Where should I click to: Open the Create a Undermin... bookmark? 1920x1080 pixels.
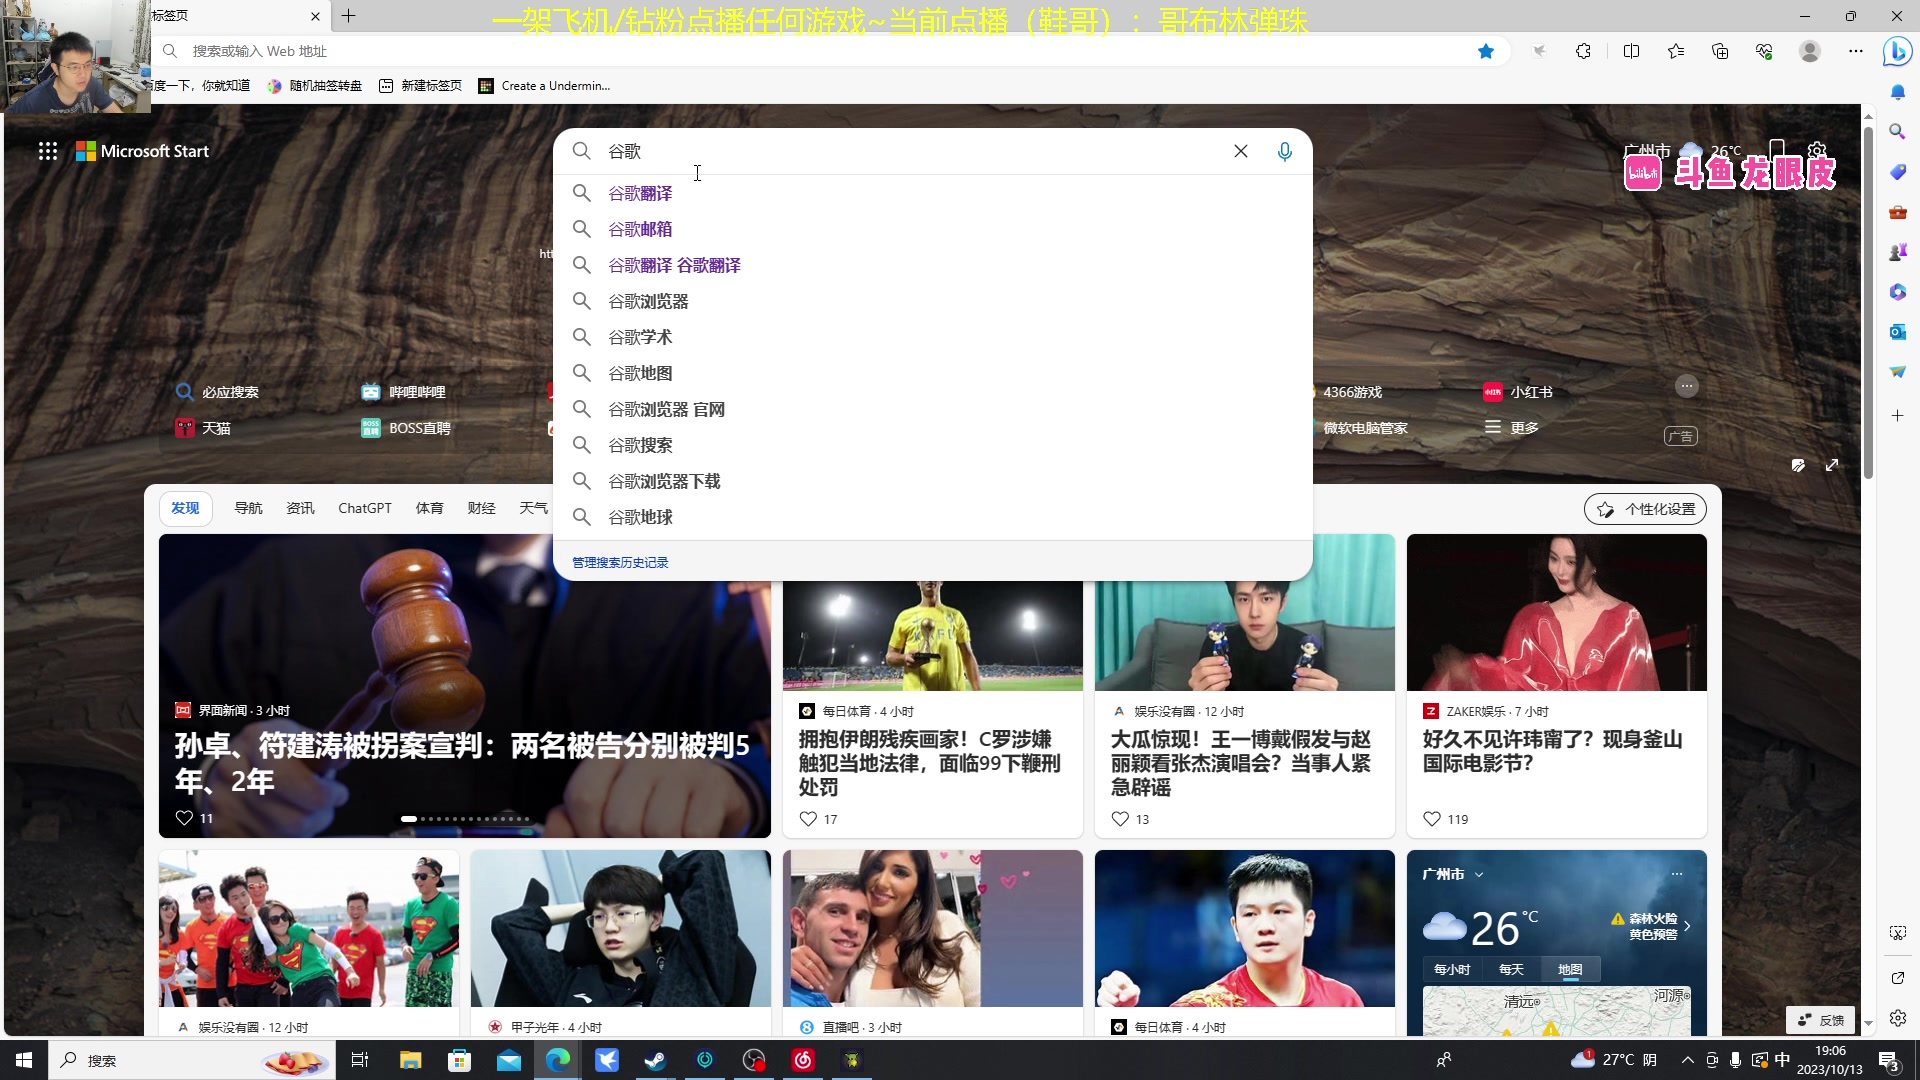(x=544, y=86)
